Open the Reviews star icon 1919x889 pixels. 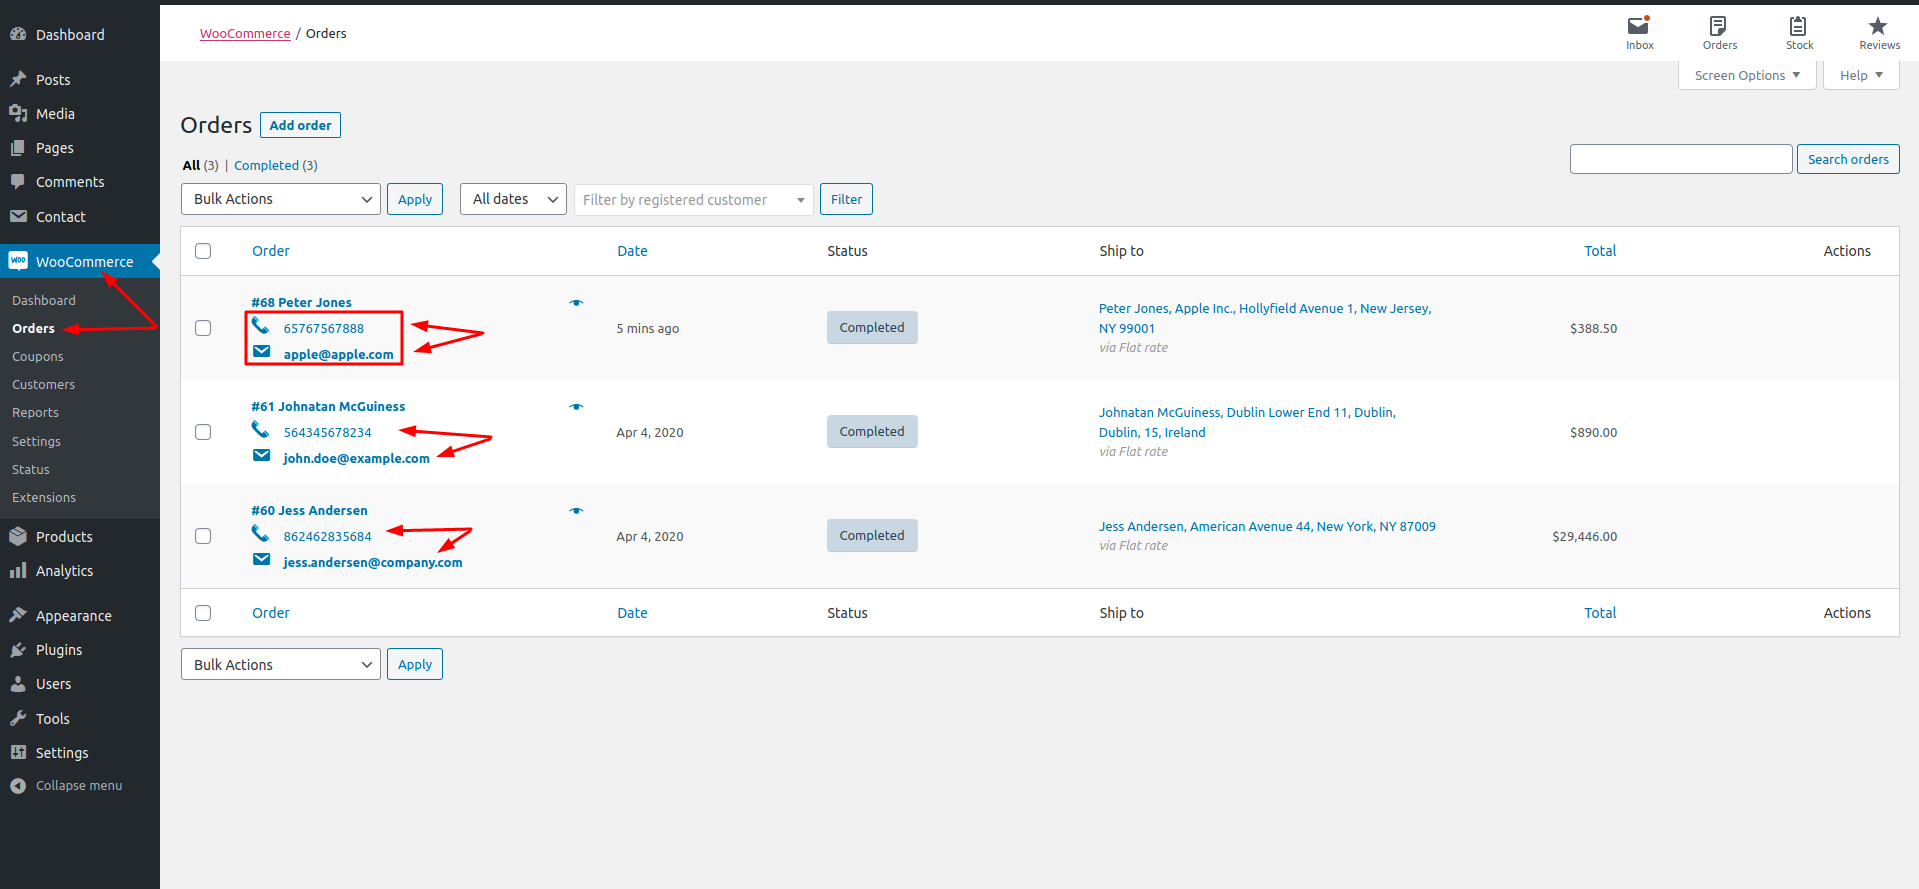click(1878, 26)
